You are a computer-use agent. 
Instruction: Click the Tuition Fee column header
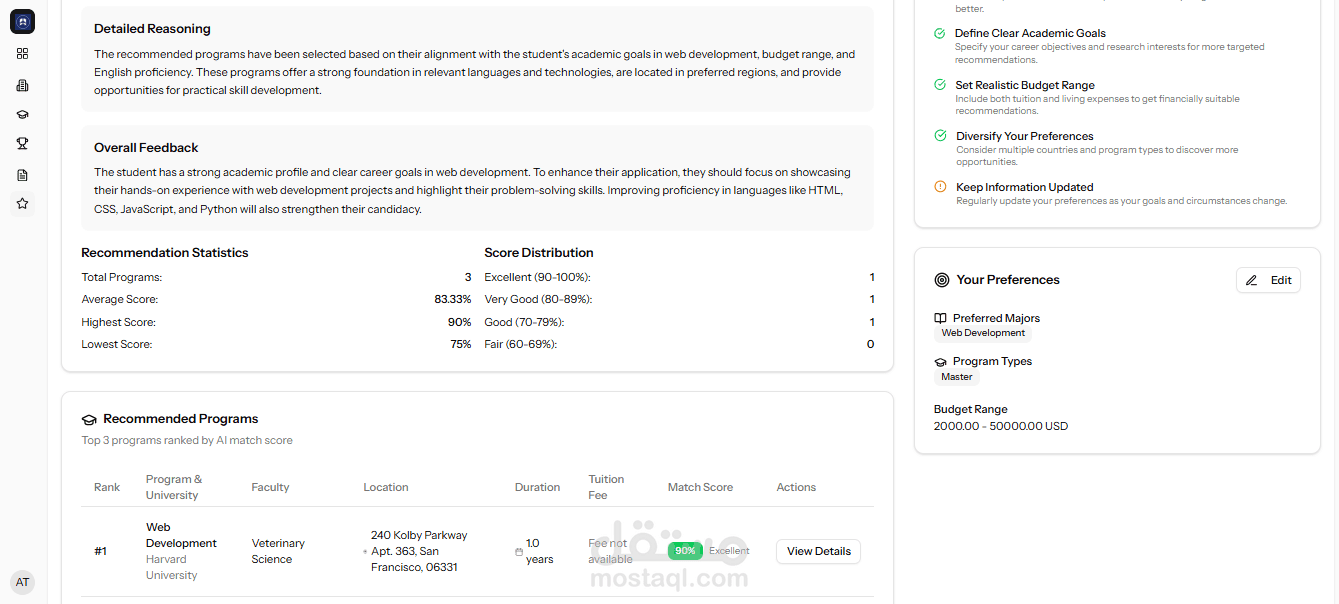[x=606, y=487]
